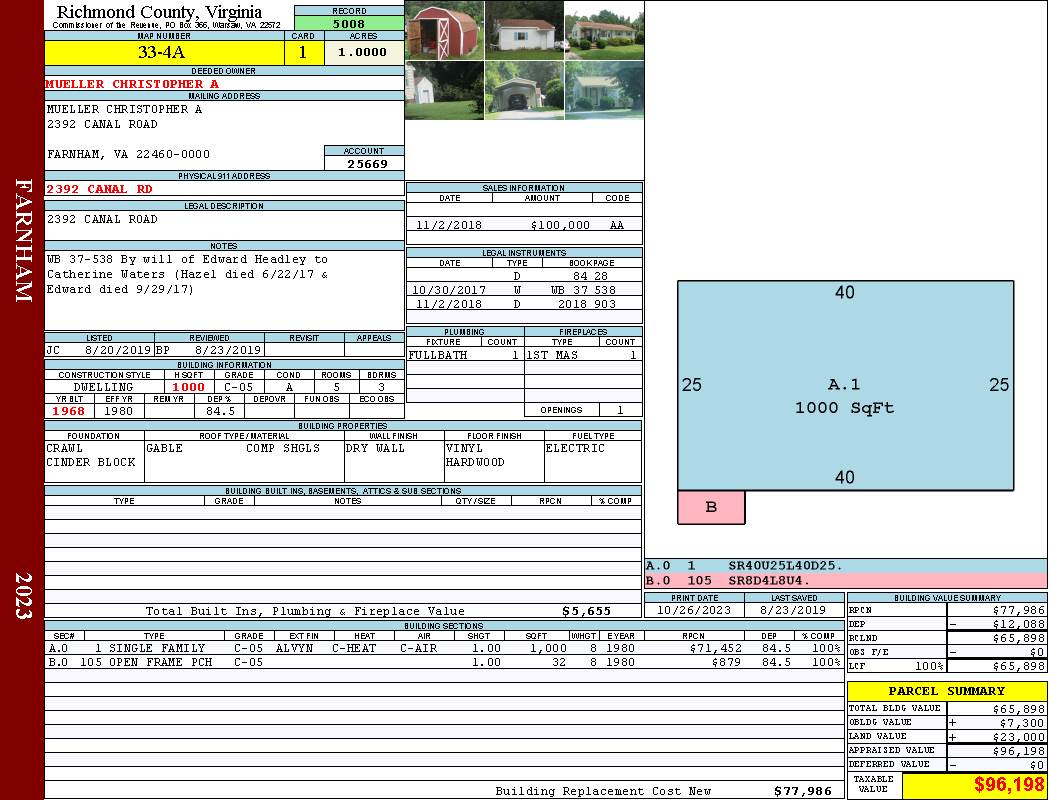Image resolution: width=1050 pixels, height=800 pixels.
Task: Click the A.0 SINGLE FAMILY building section row
Action: tap(444, 648)
